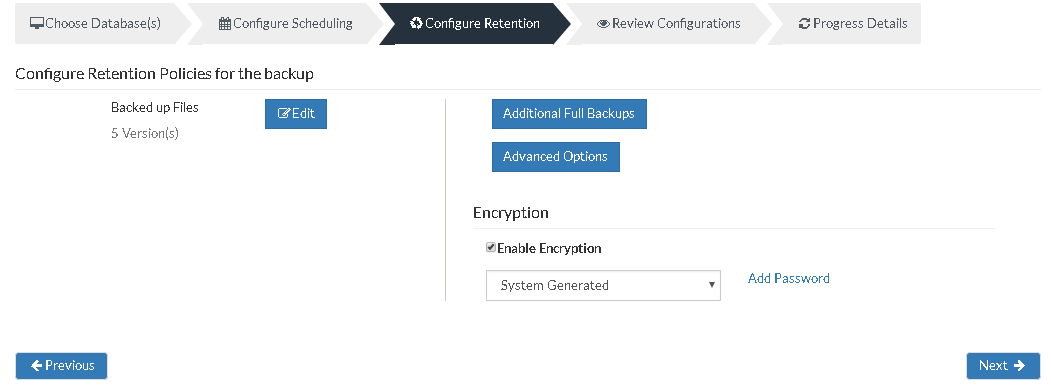Click the eye icon beside Review Configurations

[x=603, y=23]
